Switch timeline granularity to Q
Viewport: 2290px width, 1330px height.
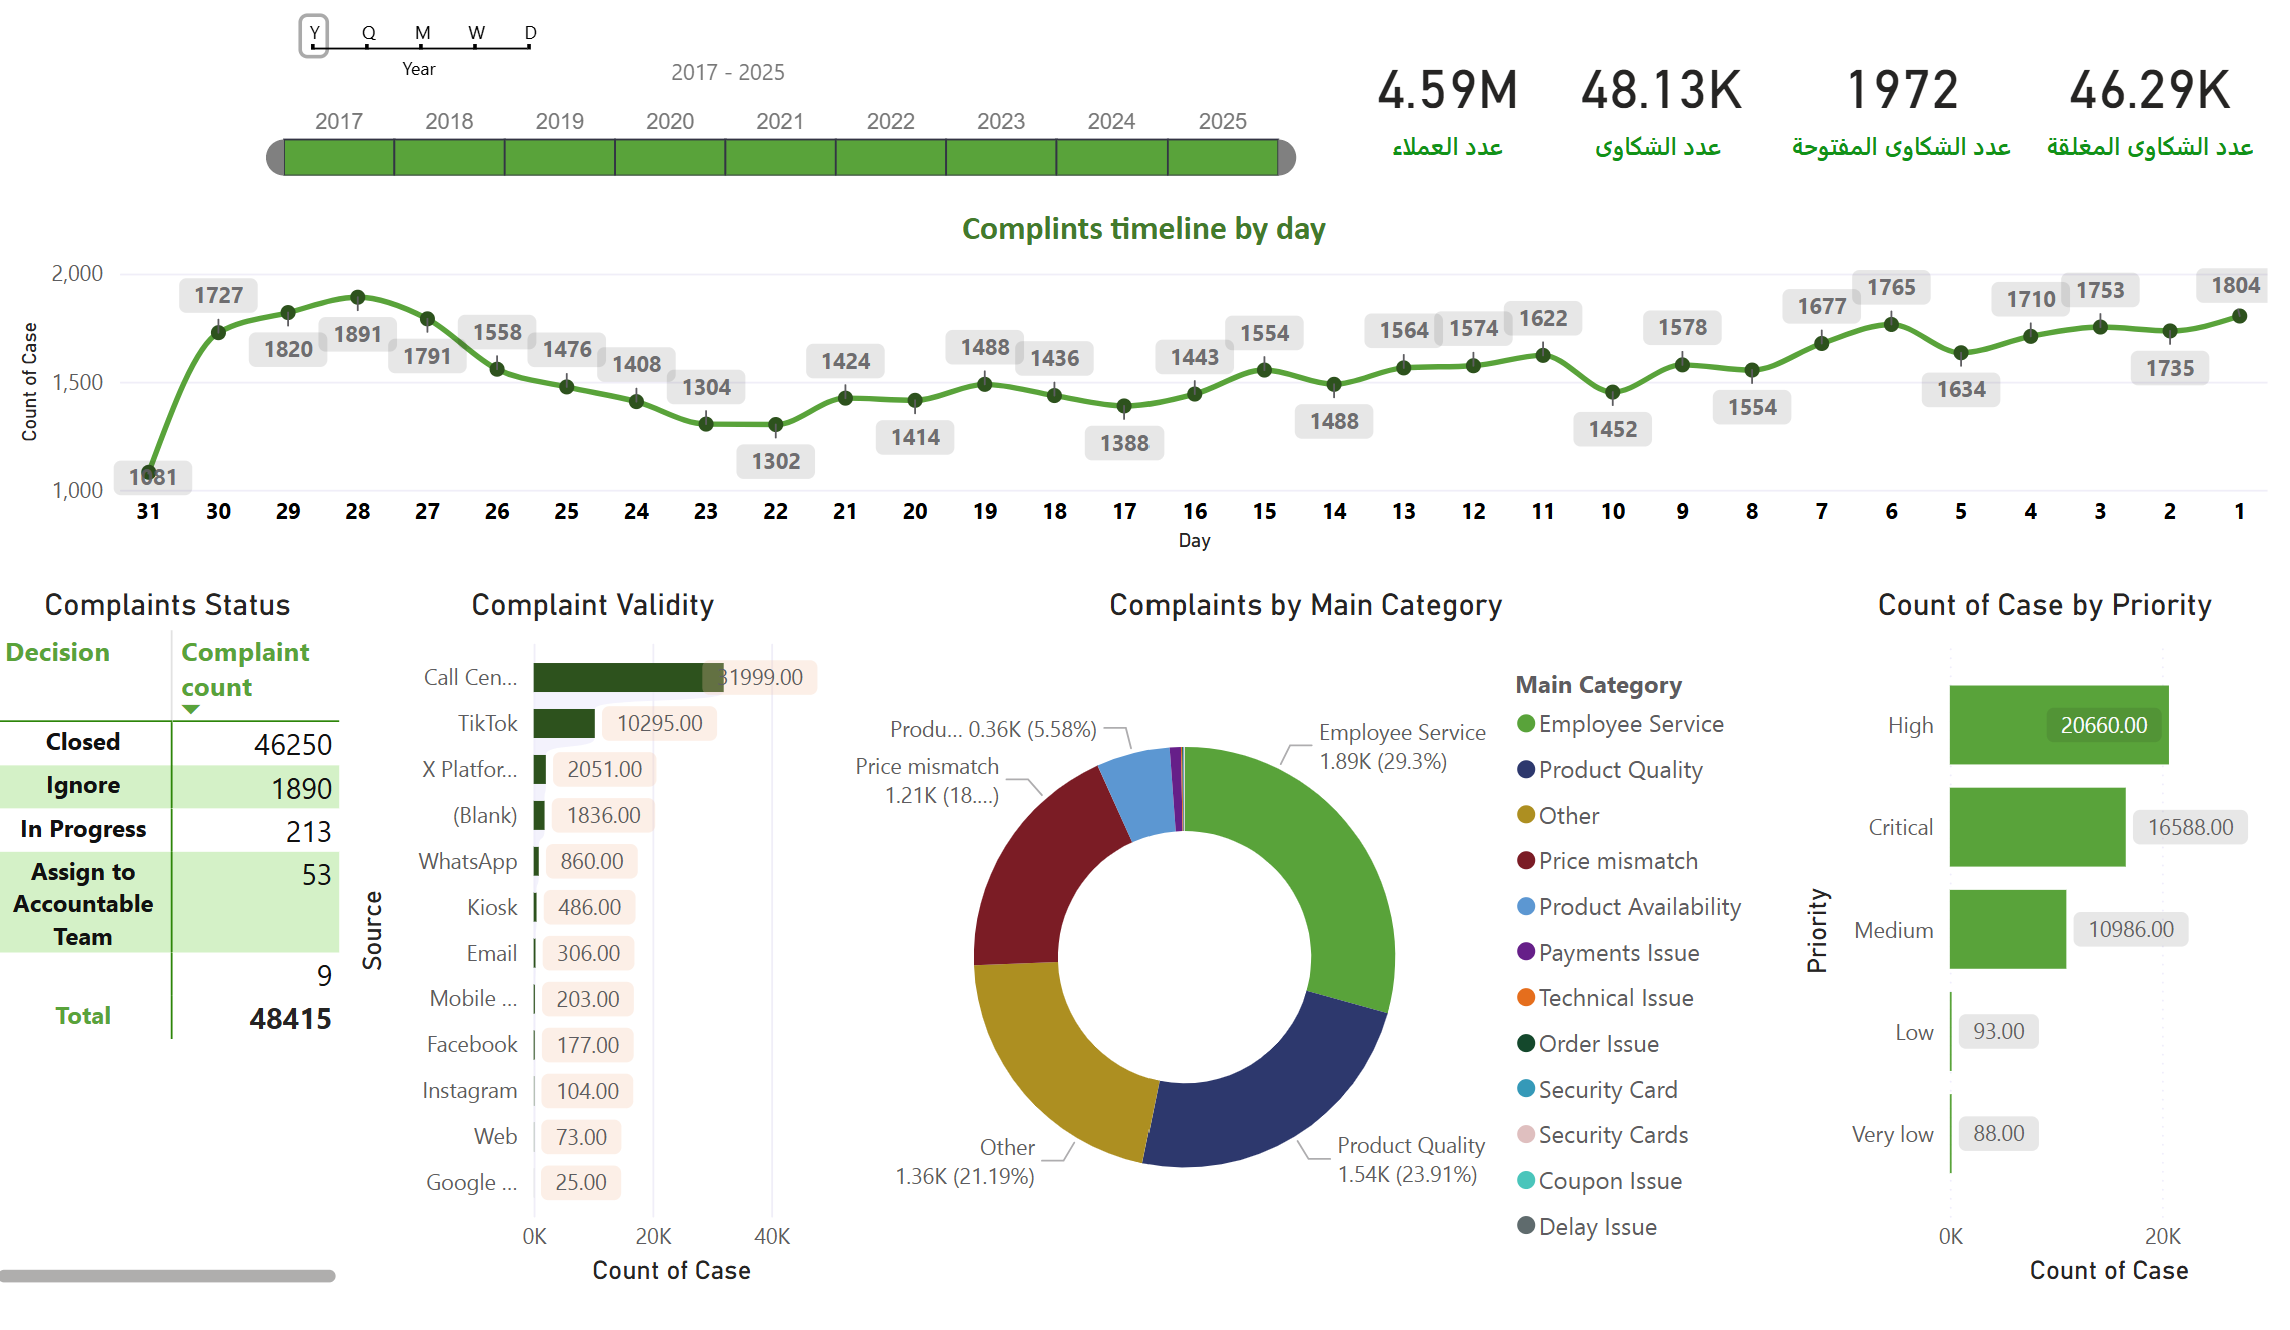(369, 34)
